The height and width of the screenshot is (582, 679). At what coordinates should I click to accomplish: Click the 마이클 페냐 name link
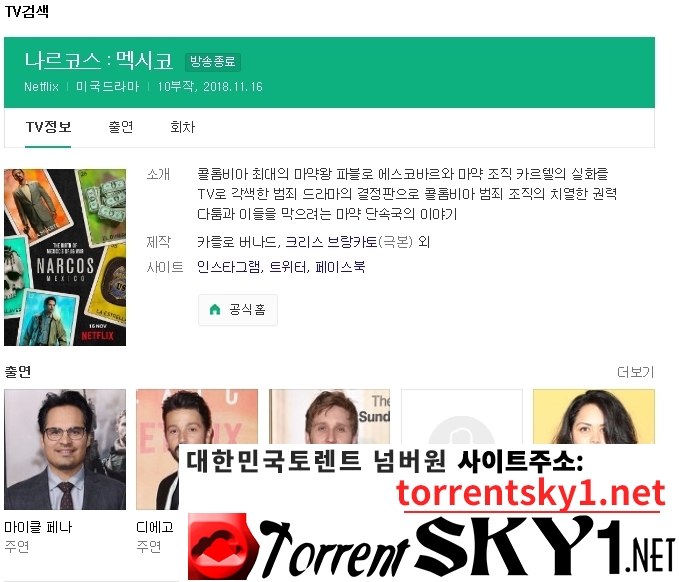38,527
